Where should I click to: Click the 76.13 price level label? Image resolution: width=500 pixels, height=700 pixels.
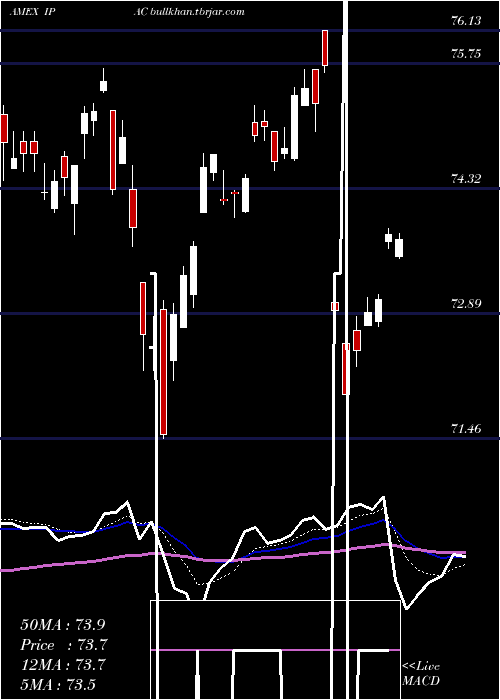click(x=466, y=21)
